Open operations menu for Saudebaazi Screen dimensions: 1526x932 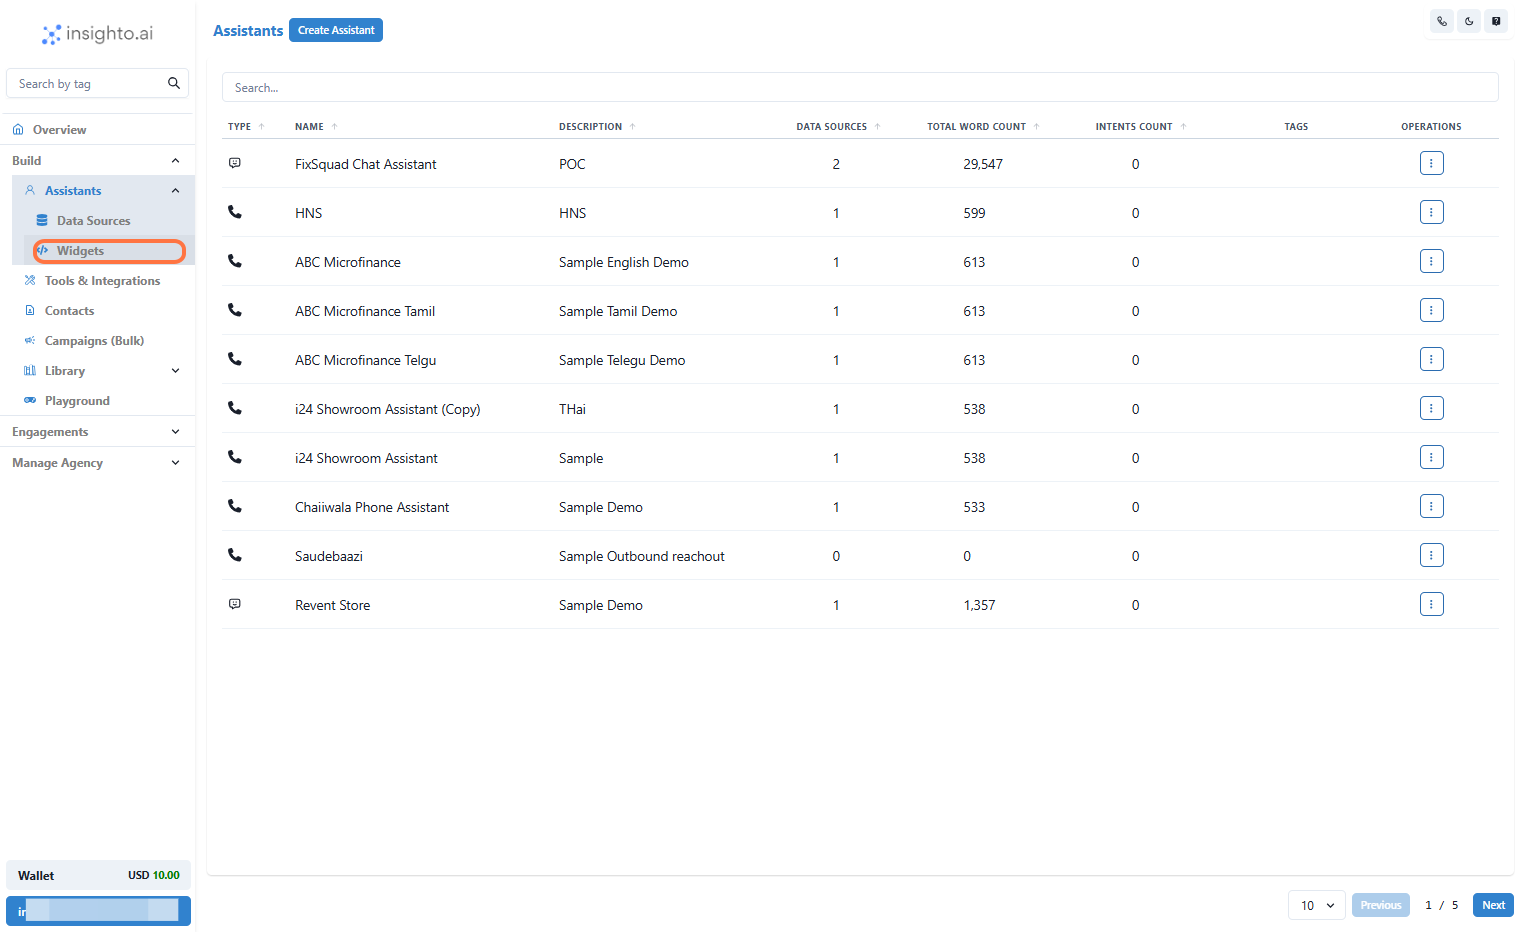click(1431, 555)
